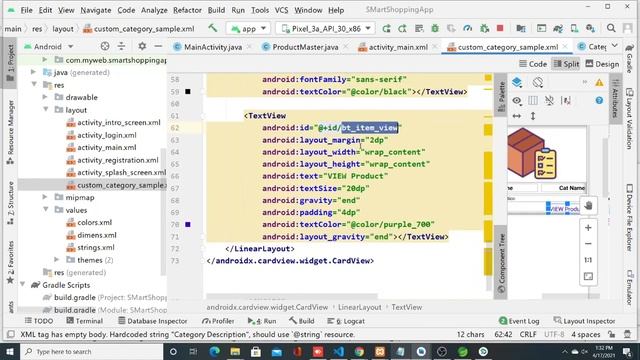Switch editor to Split view

coord(566,64)
